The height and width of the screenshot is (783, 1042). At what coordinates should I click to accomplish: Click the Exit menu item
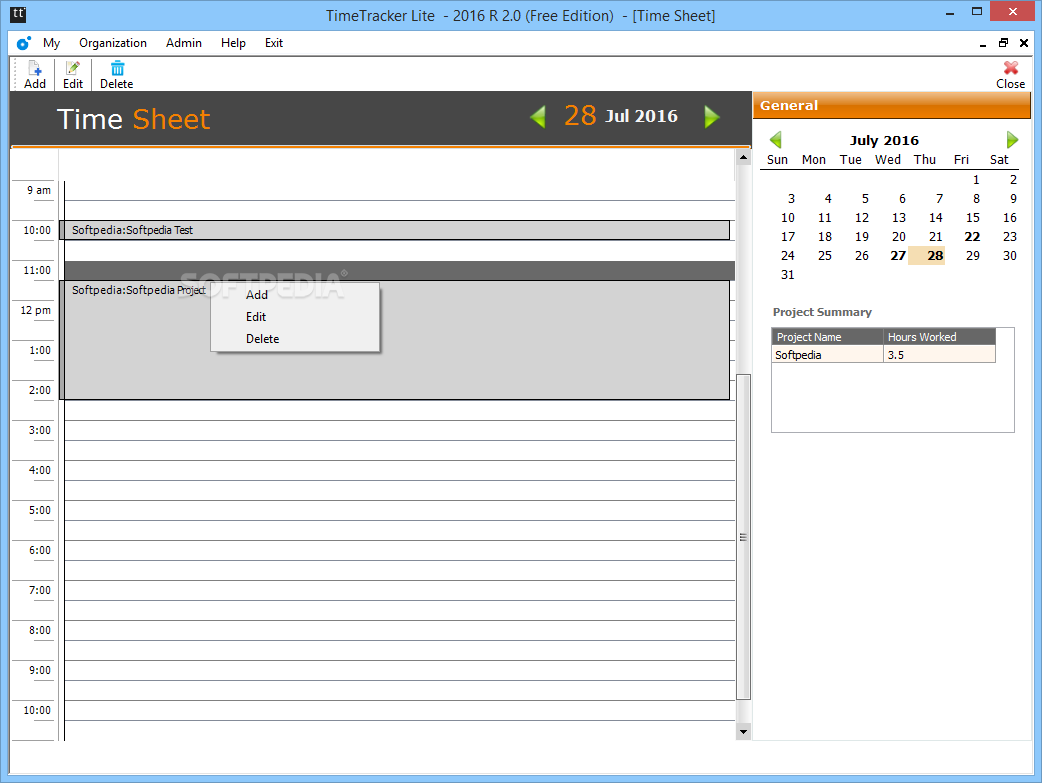[274, 43]
